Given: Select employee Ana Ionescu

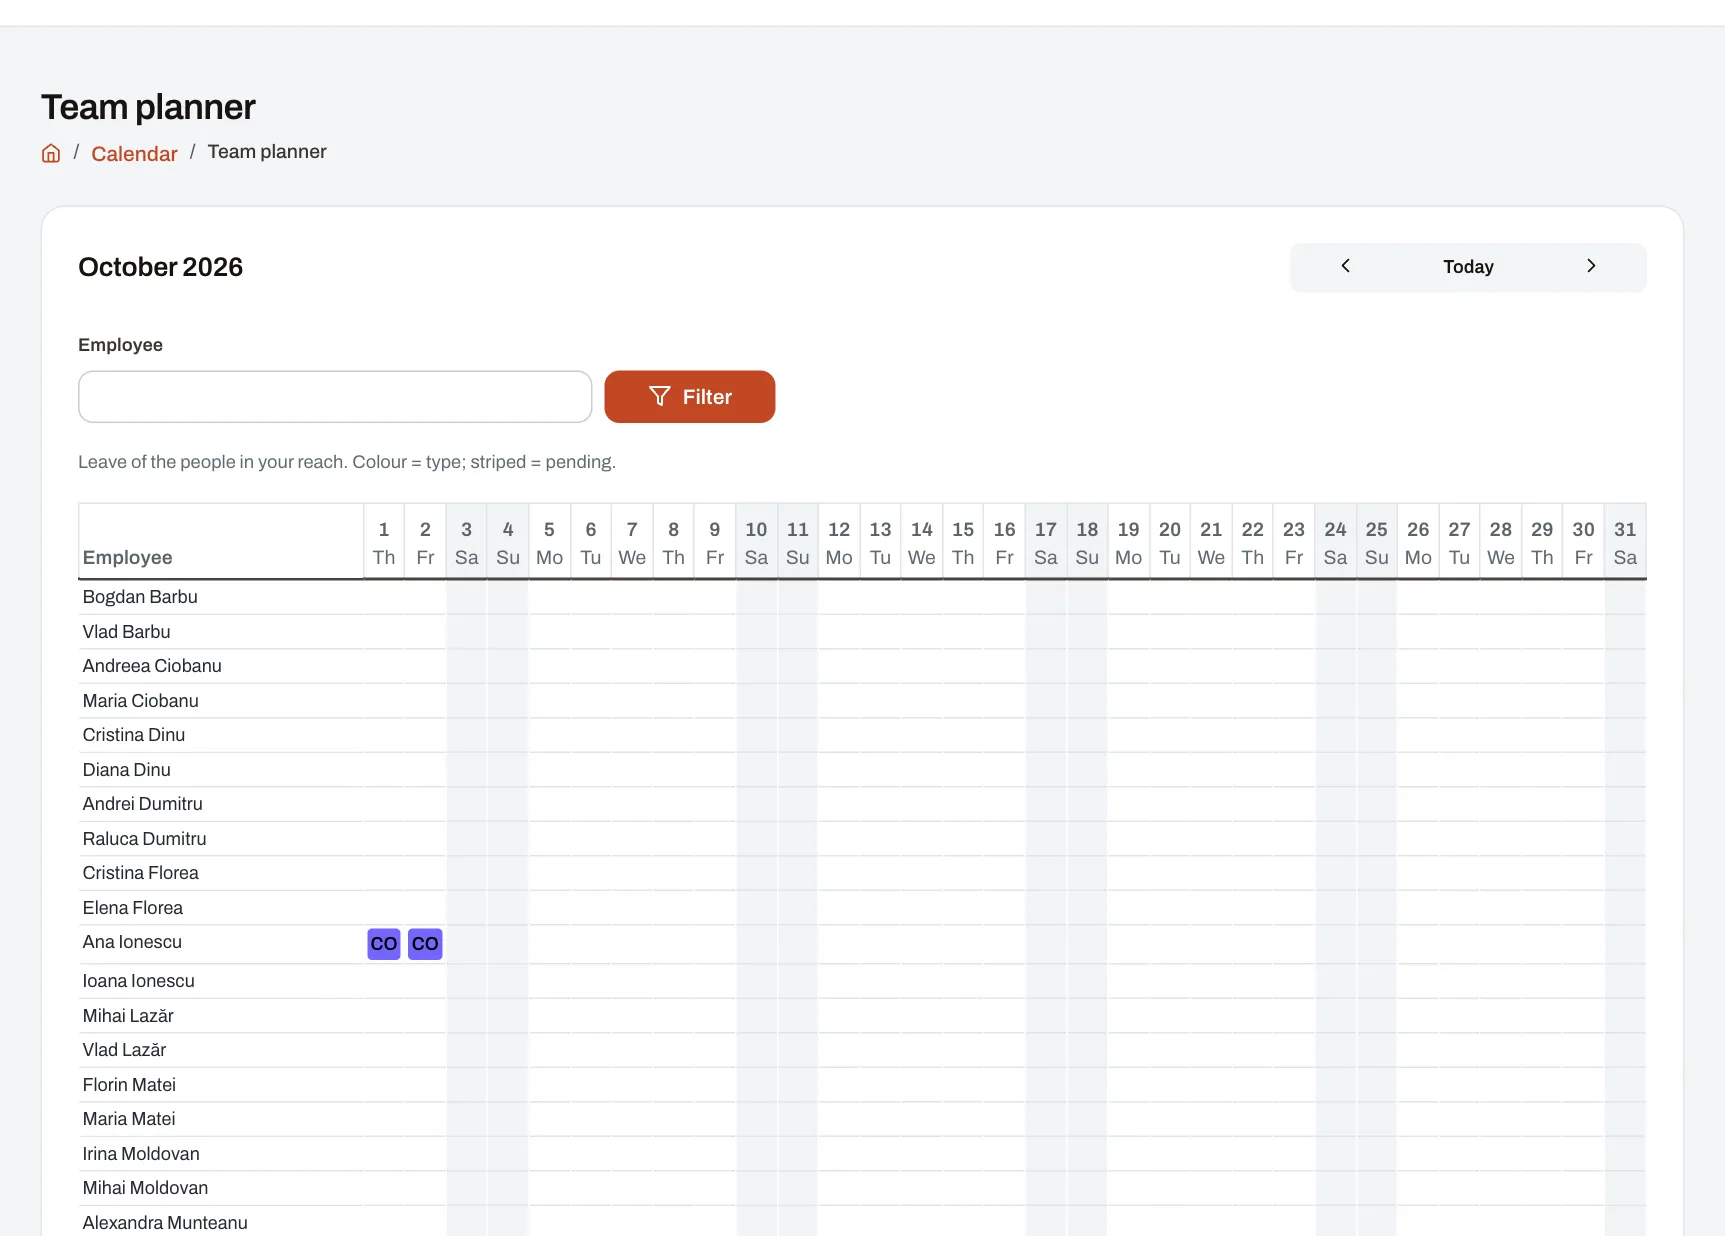Looking at the screenshot, I should point(132,942).
